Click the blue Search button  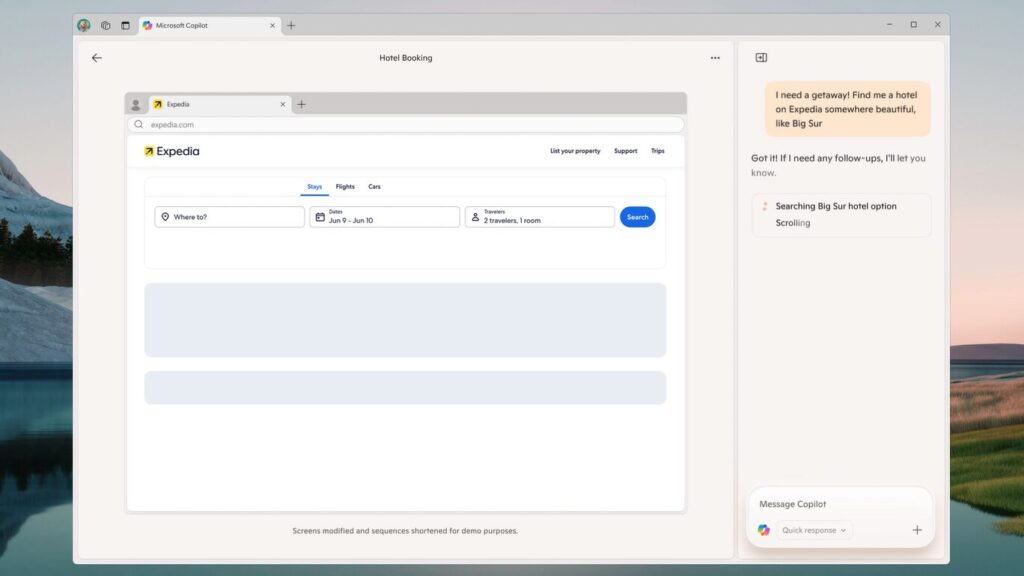pos(637,217)
